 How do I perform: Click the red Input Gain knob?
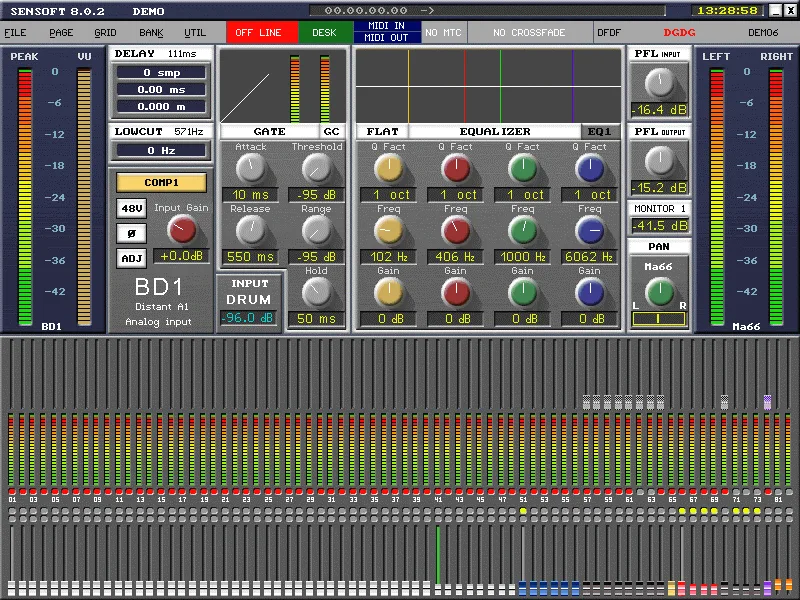[182, 230]
